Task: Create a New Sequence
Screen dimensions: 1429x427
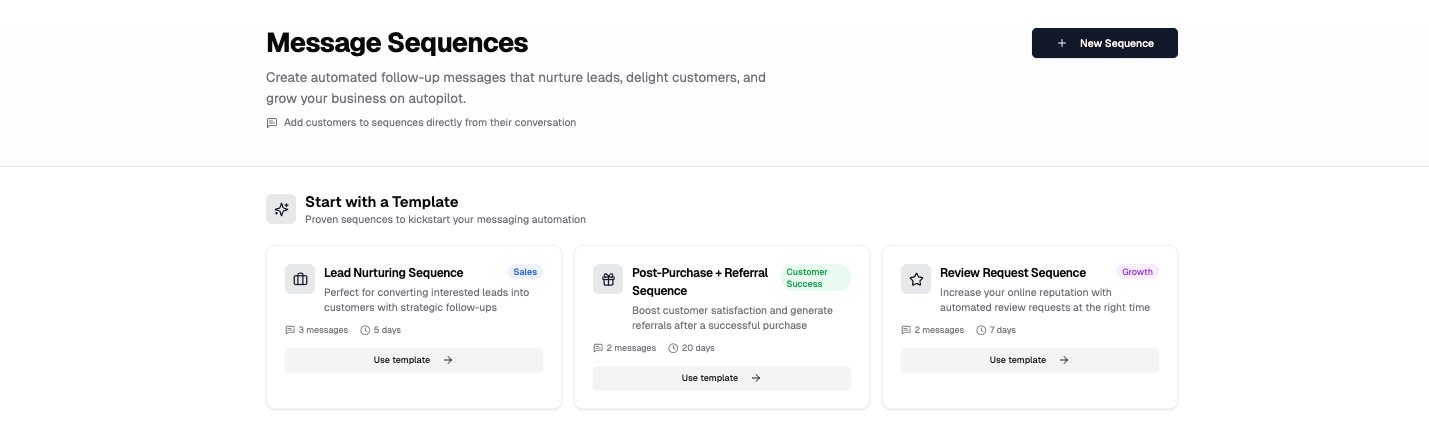Action: pyautogui.click(x=1104, y=43)
